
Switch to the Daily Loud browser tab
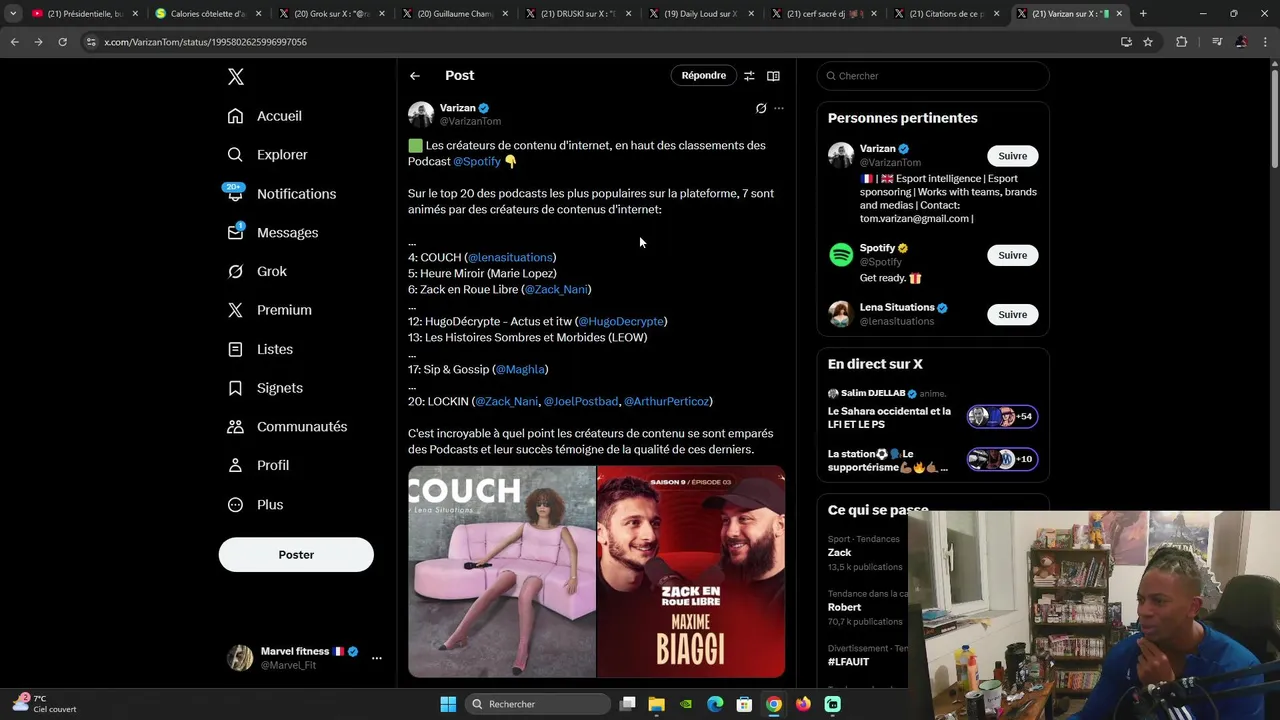(700, 14)
